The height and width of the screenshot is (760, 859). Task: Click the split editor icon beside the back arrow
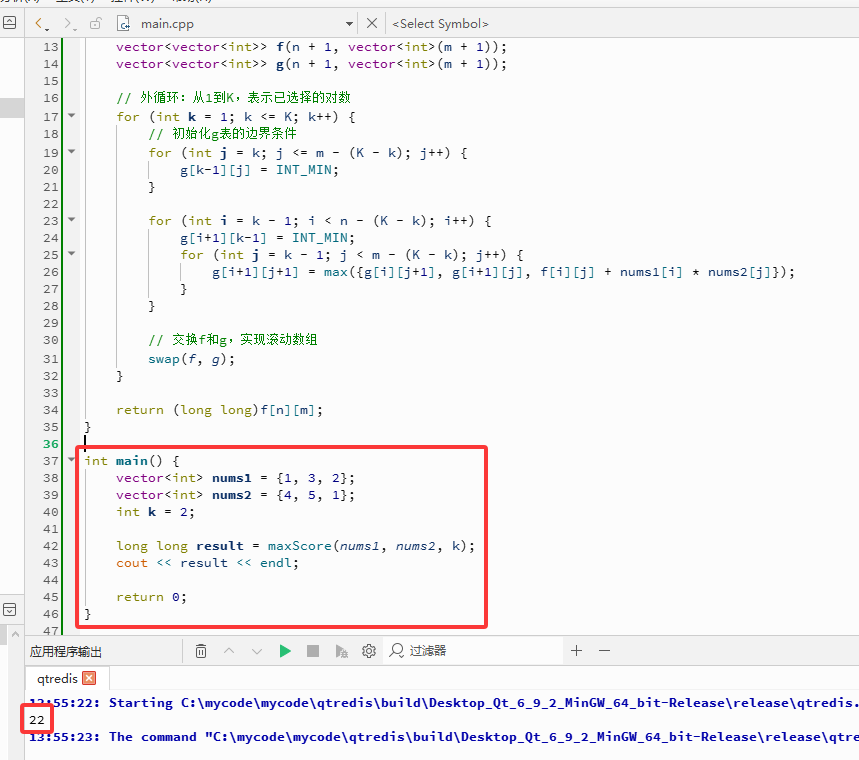[9, 23]
